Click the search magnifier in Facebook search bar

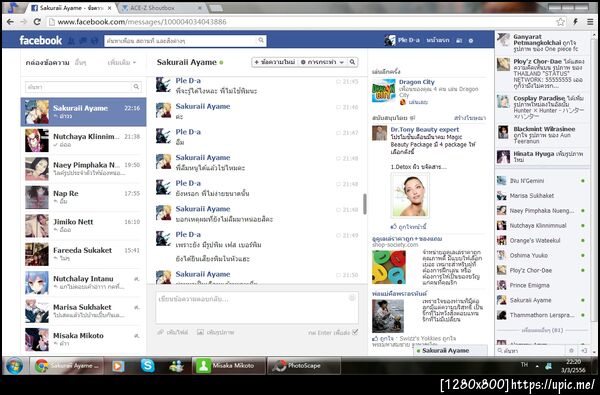tap(261, 40)
